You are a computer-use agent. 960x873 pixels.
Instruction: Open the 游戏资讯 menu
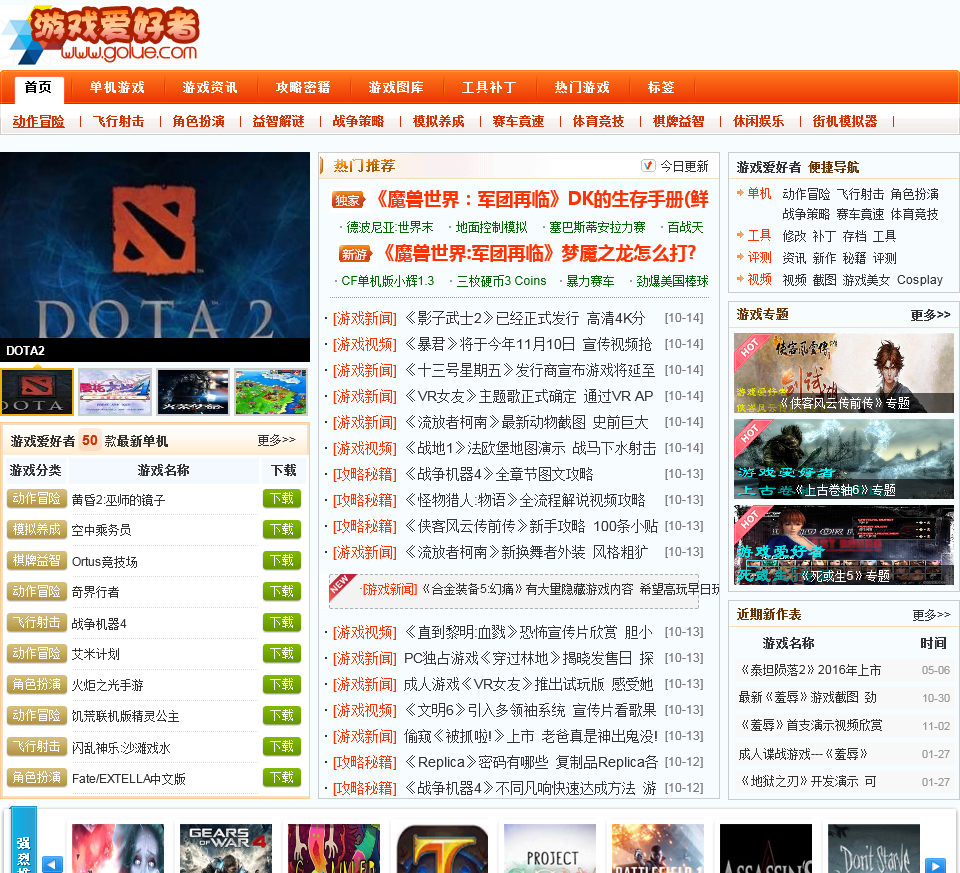pyautogui.click(x=210, y=87)
